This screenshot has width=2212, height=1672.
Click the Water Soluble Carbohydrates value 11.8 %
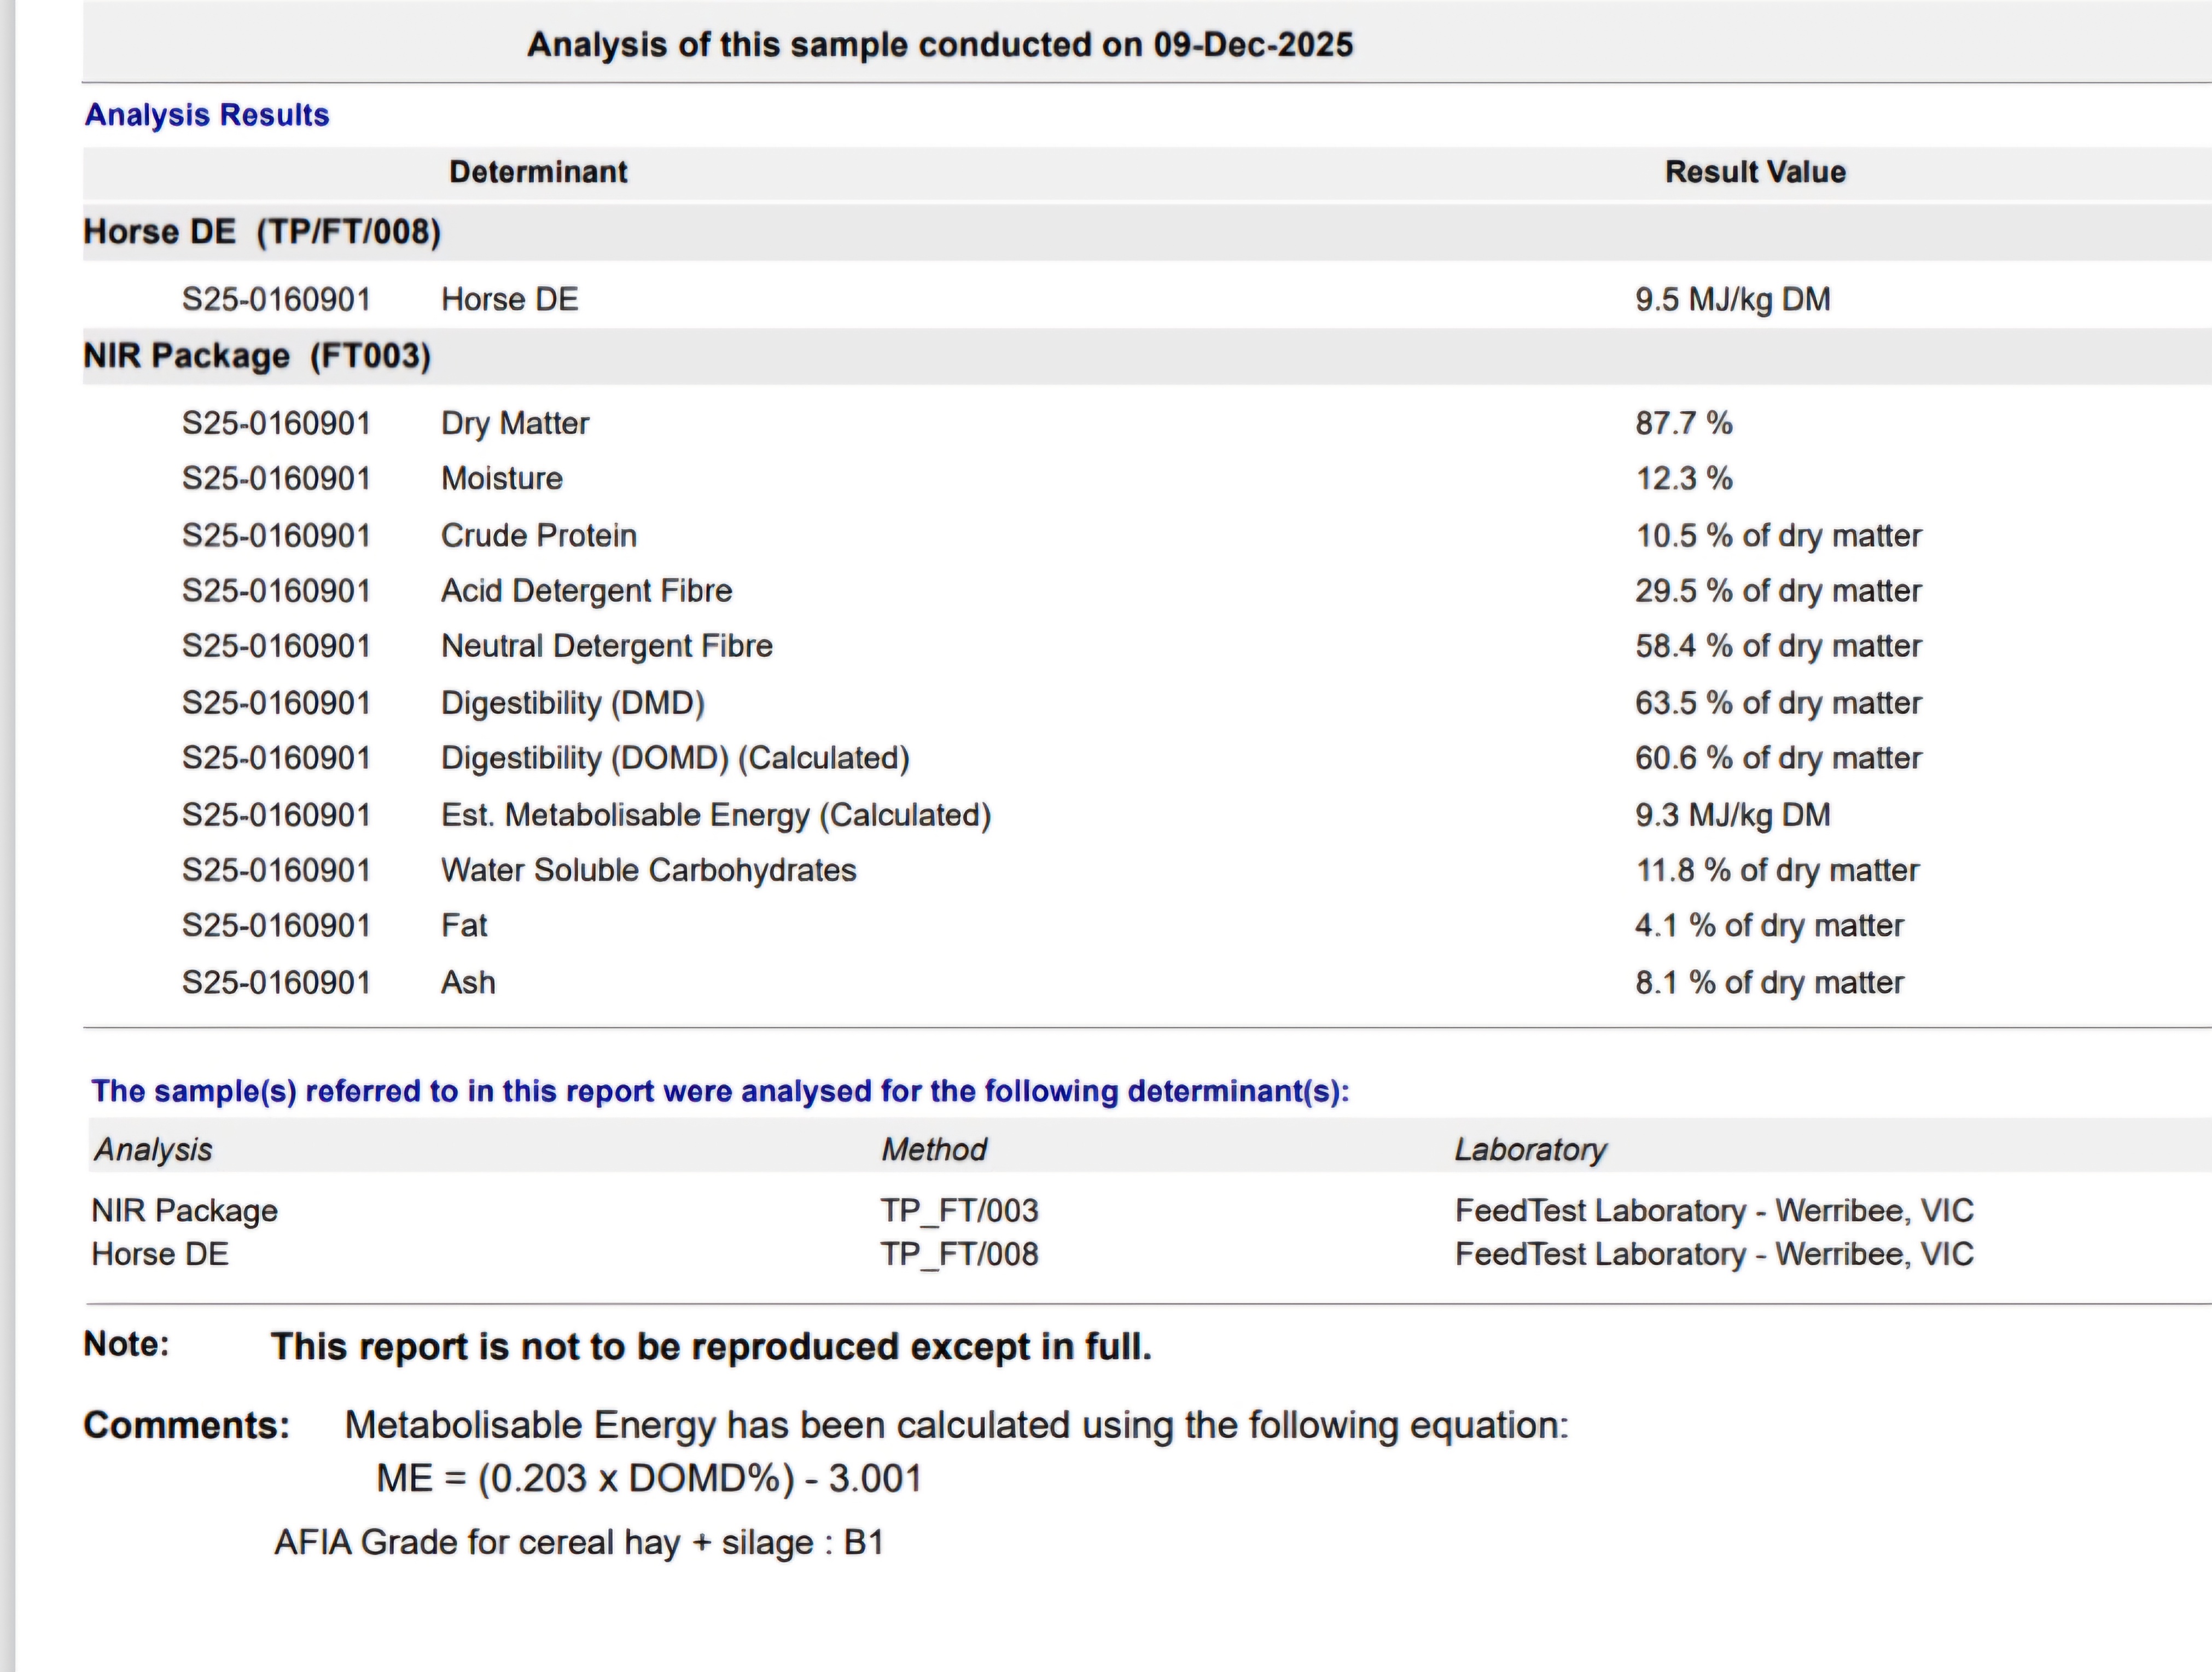(1777, 870)
